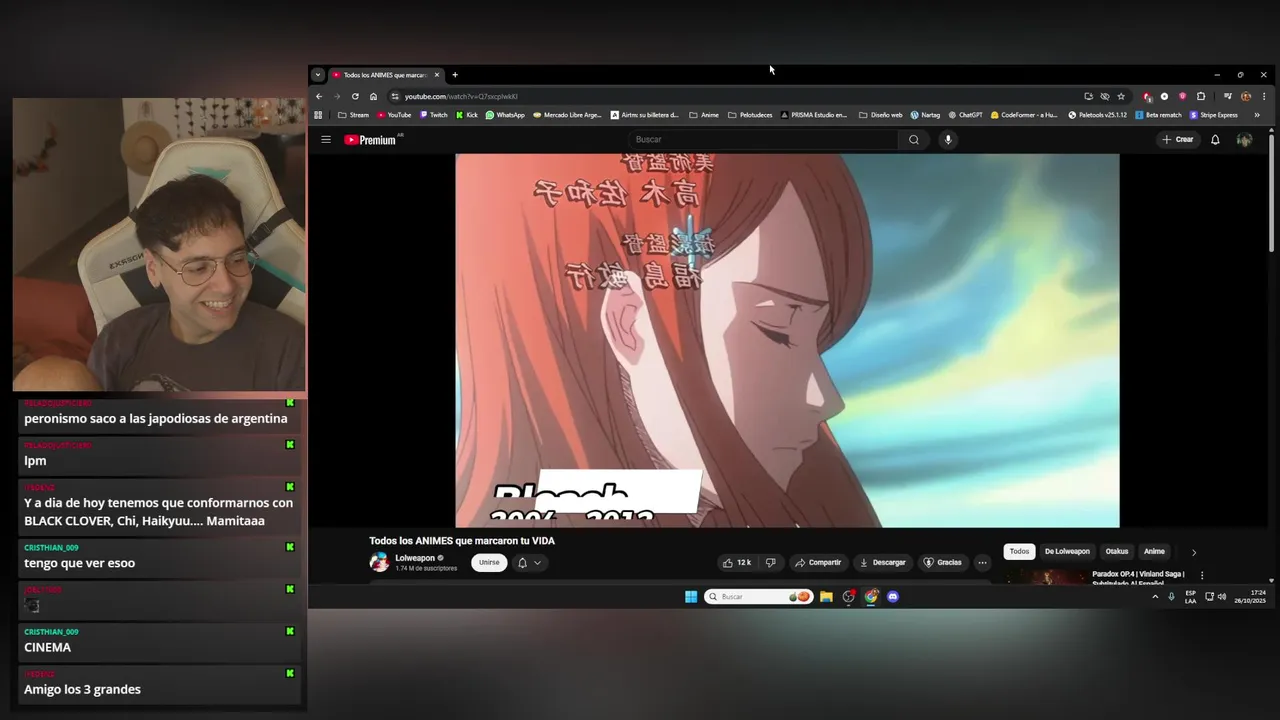Close the Todos los ANIMES tab
This screenshot has width=1280, height=720.
tap(437, 75)
